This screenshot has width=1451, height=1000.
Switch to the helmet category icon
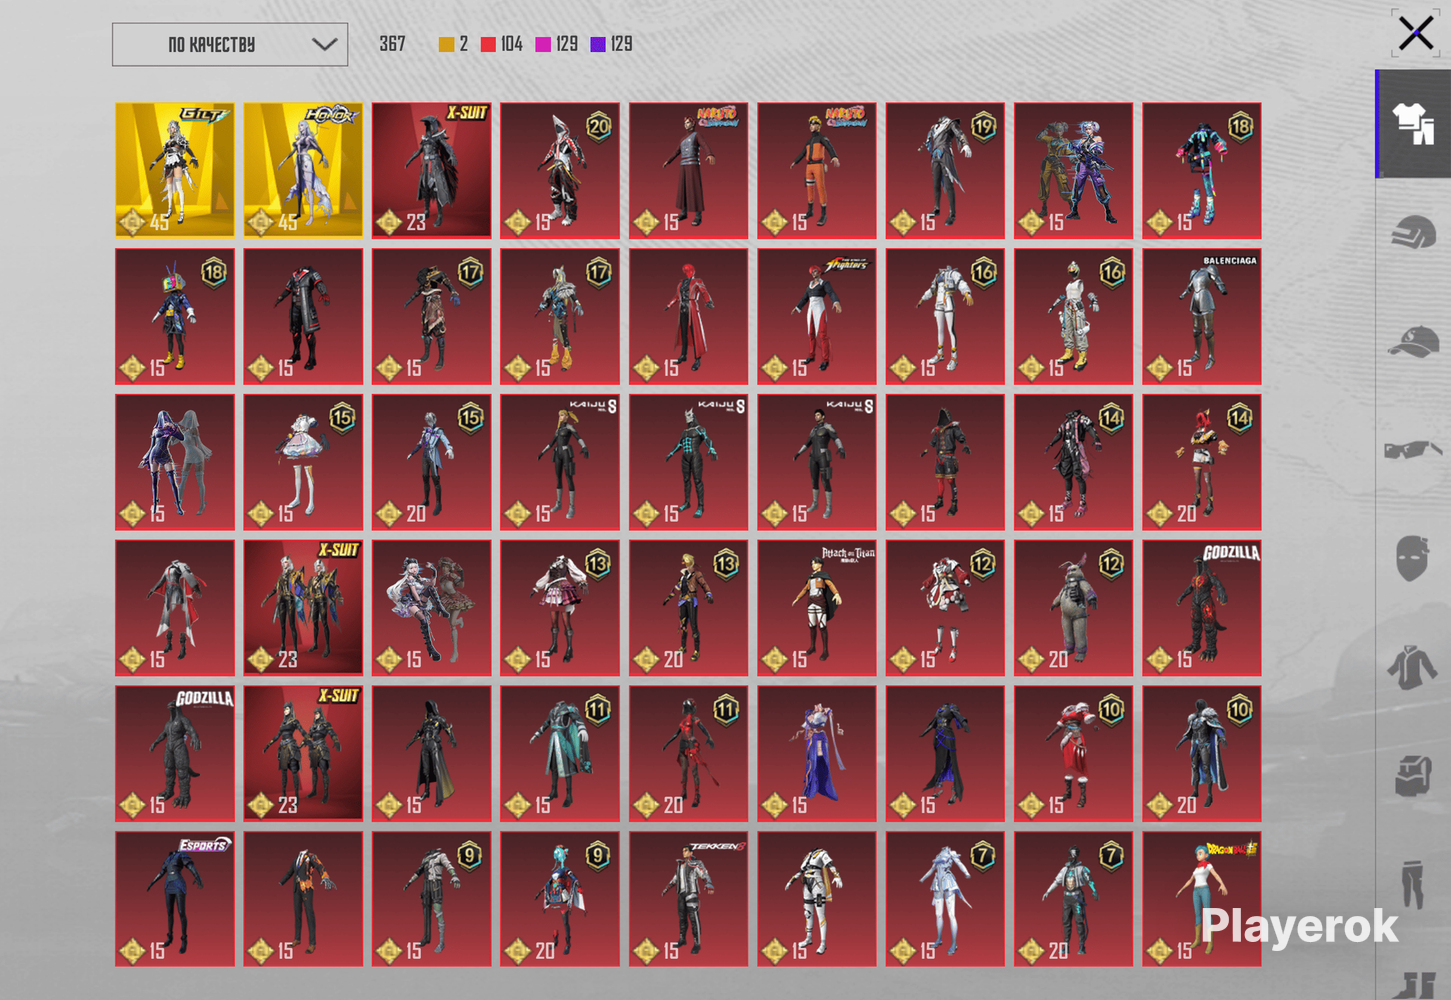click(x=1414, y=233)
